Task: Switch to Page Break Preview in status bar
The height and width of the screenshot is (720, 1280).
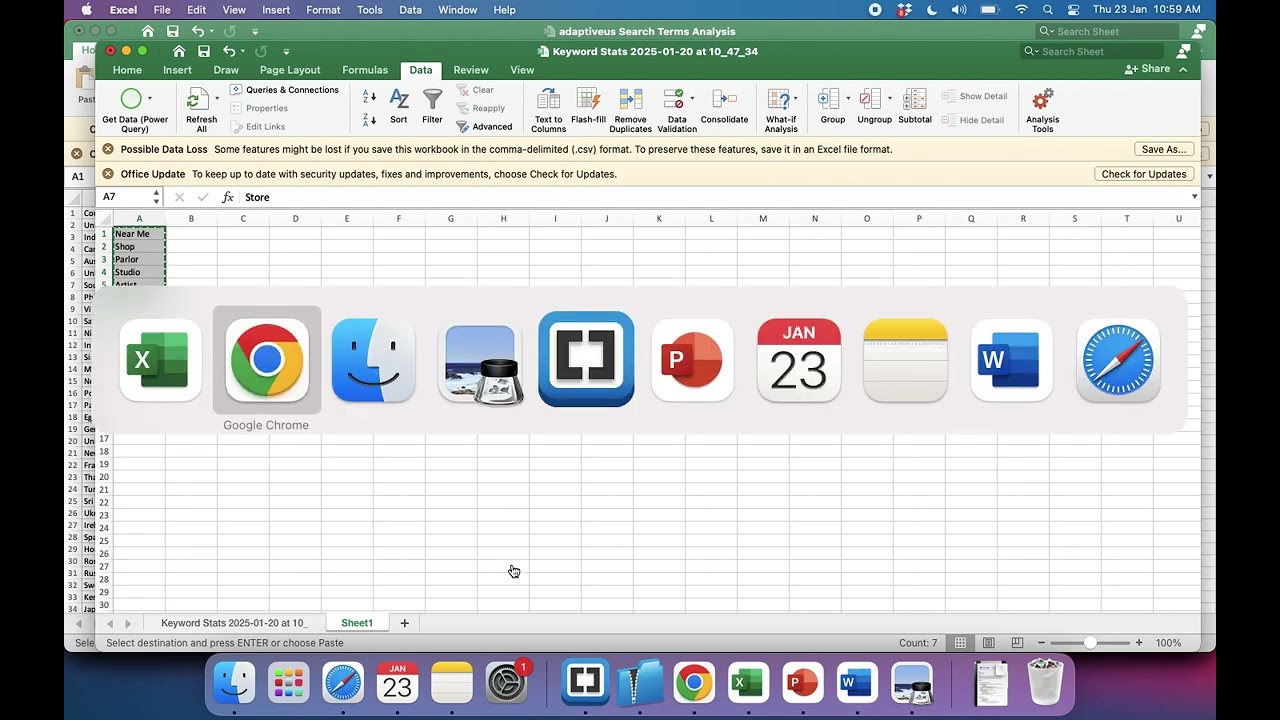Action: pyautogui.click(x=1016, y=643)
